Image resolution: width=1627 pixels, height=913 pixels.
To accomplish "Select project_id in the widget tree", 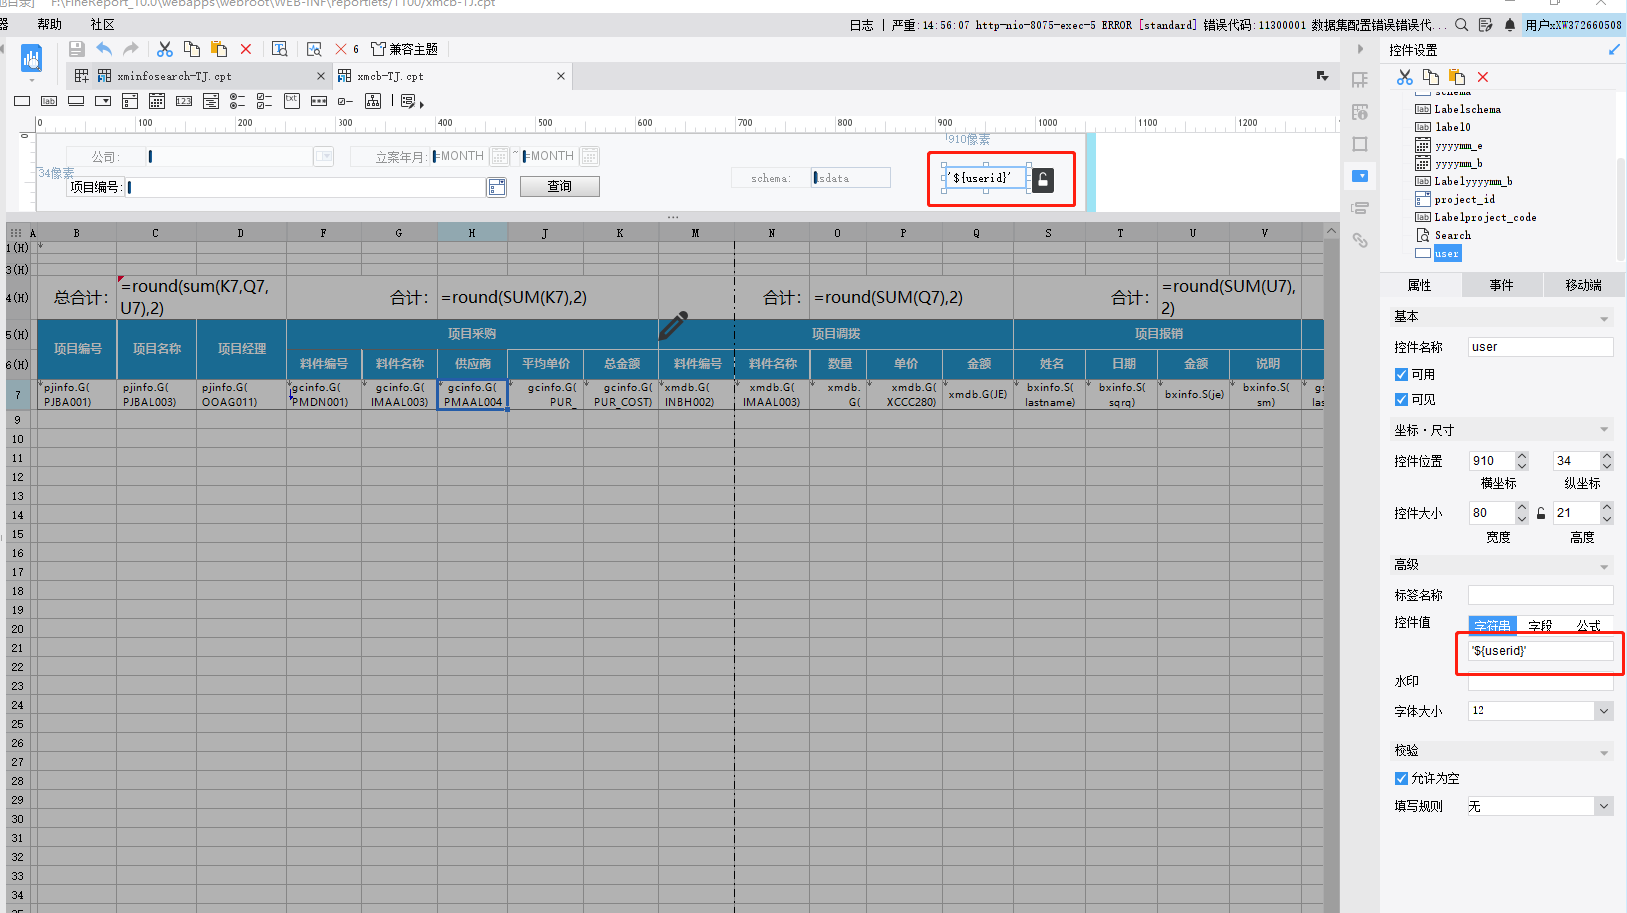I will pyautogui.click(x=1464, y=199).
